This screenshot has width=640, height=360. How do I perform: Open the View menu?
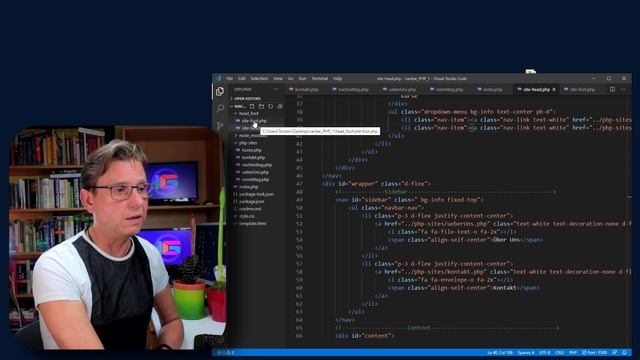pyautogui.click(x=278, y=78)
